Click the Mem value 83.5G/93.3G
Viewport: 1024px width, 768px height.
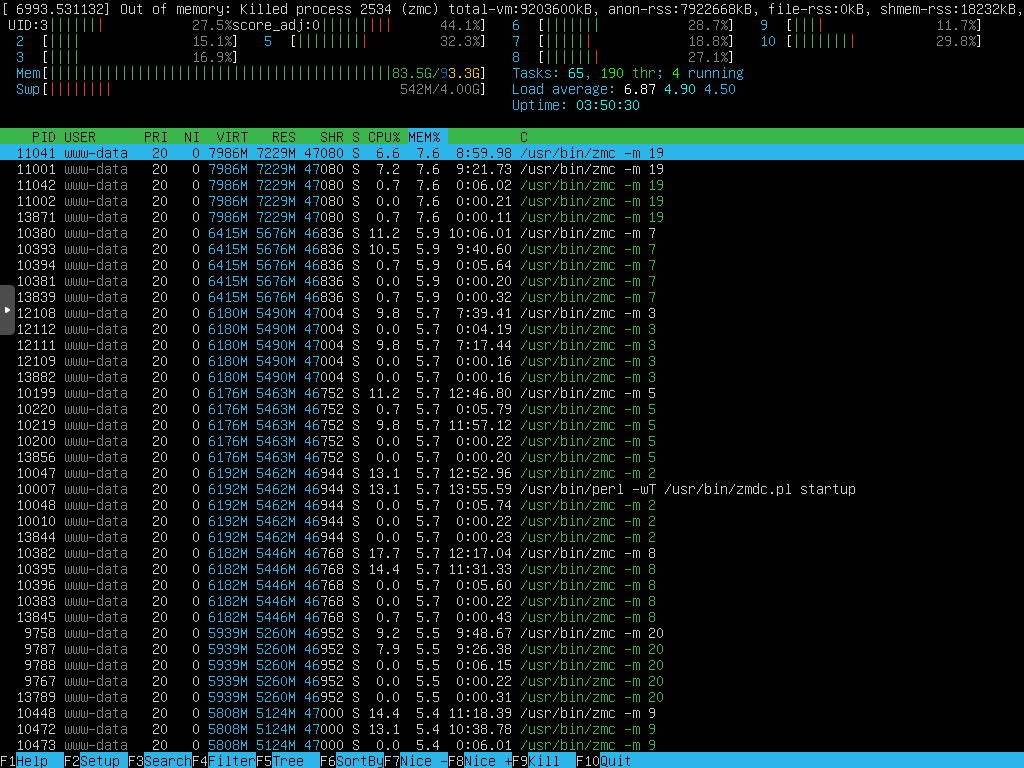click(436, 73)
